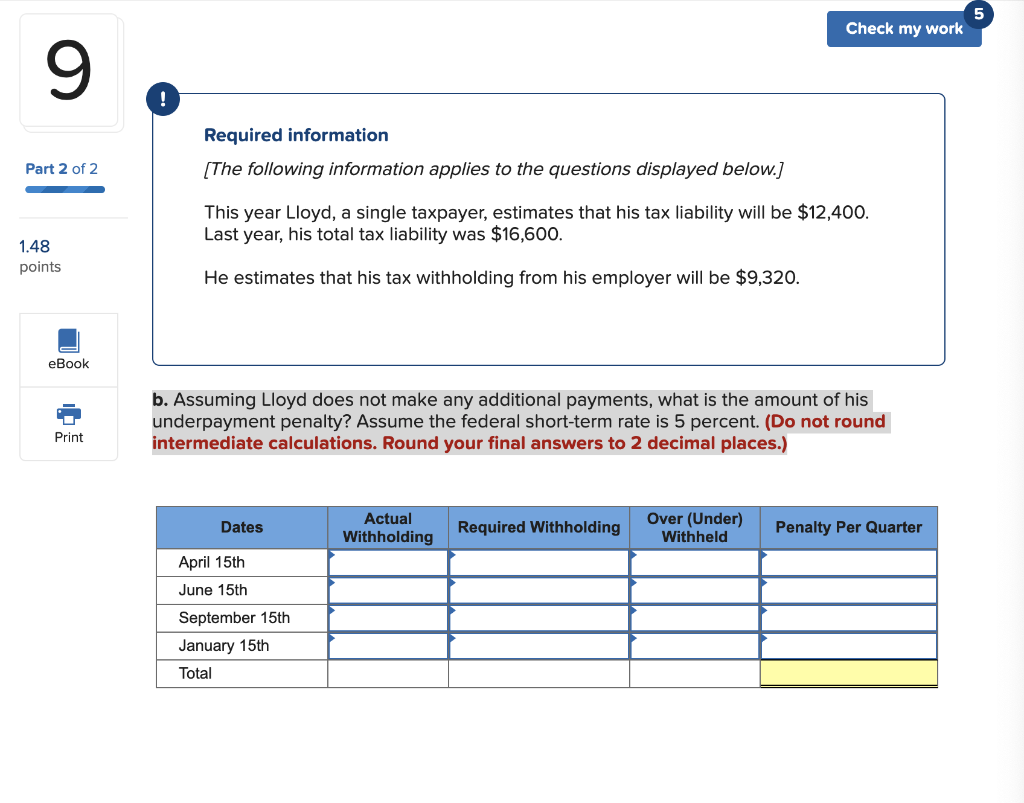Screen dimensions: 1024x803
Task: Open the April 15th Actual Withholding cell marker
Action: (388, 562)
